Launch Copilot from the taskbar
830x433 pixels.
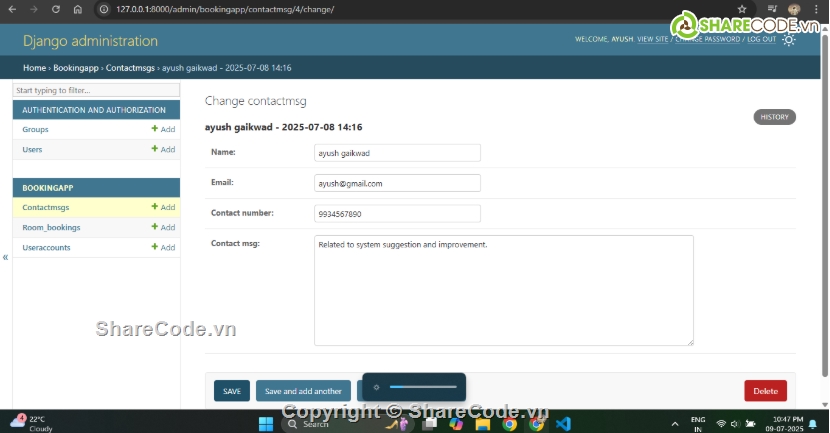tap(456, 424)
